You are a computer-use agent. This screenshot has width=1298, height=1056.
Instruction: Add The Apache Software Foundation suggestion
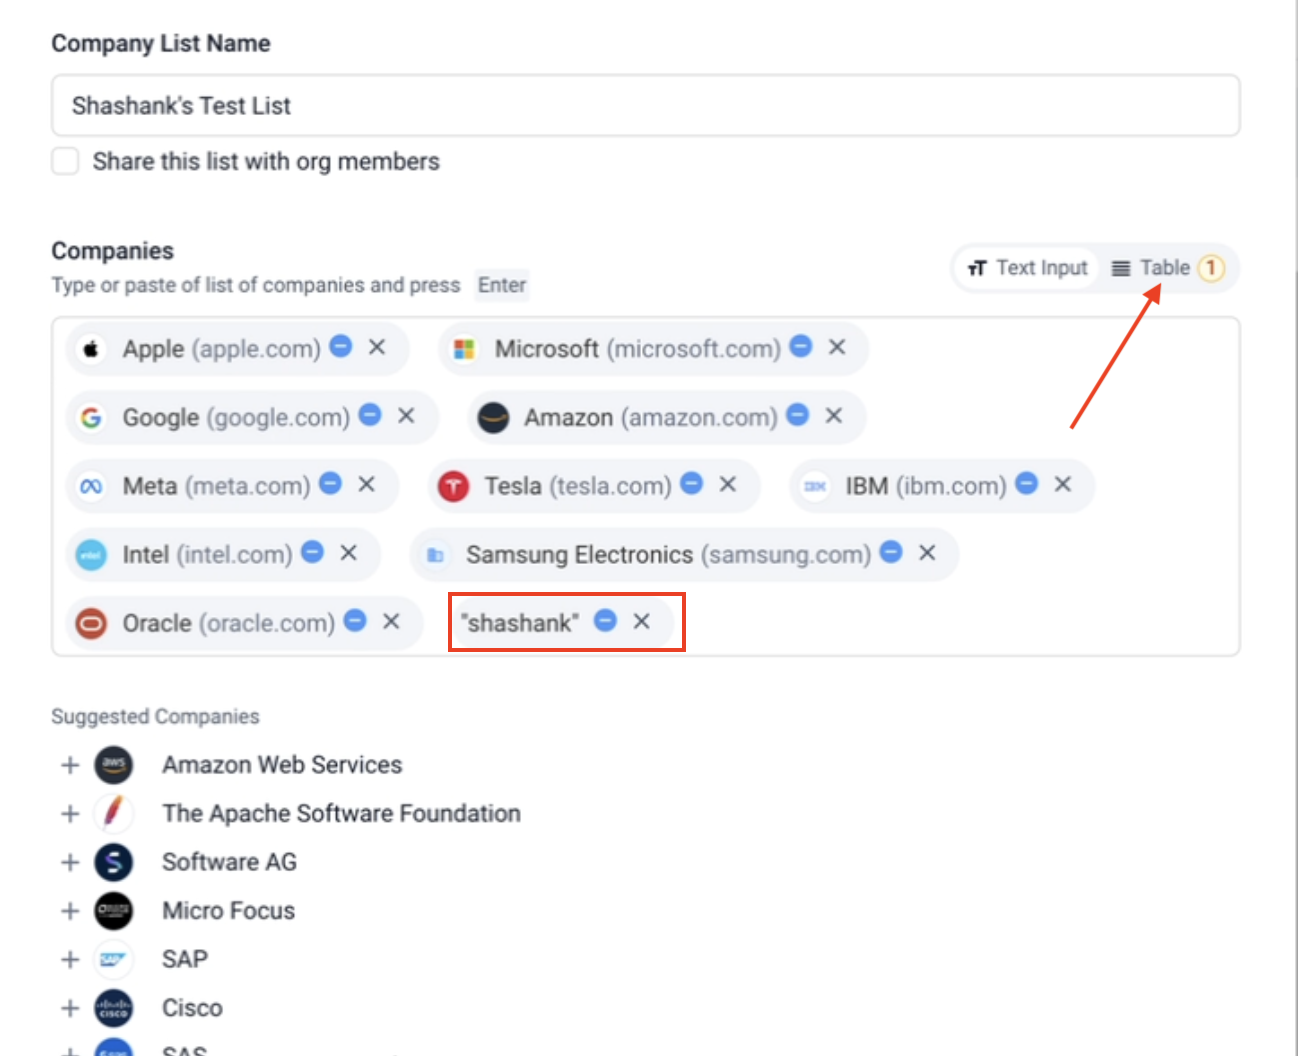point(70,814)
